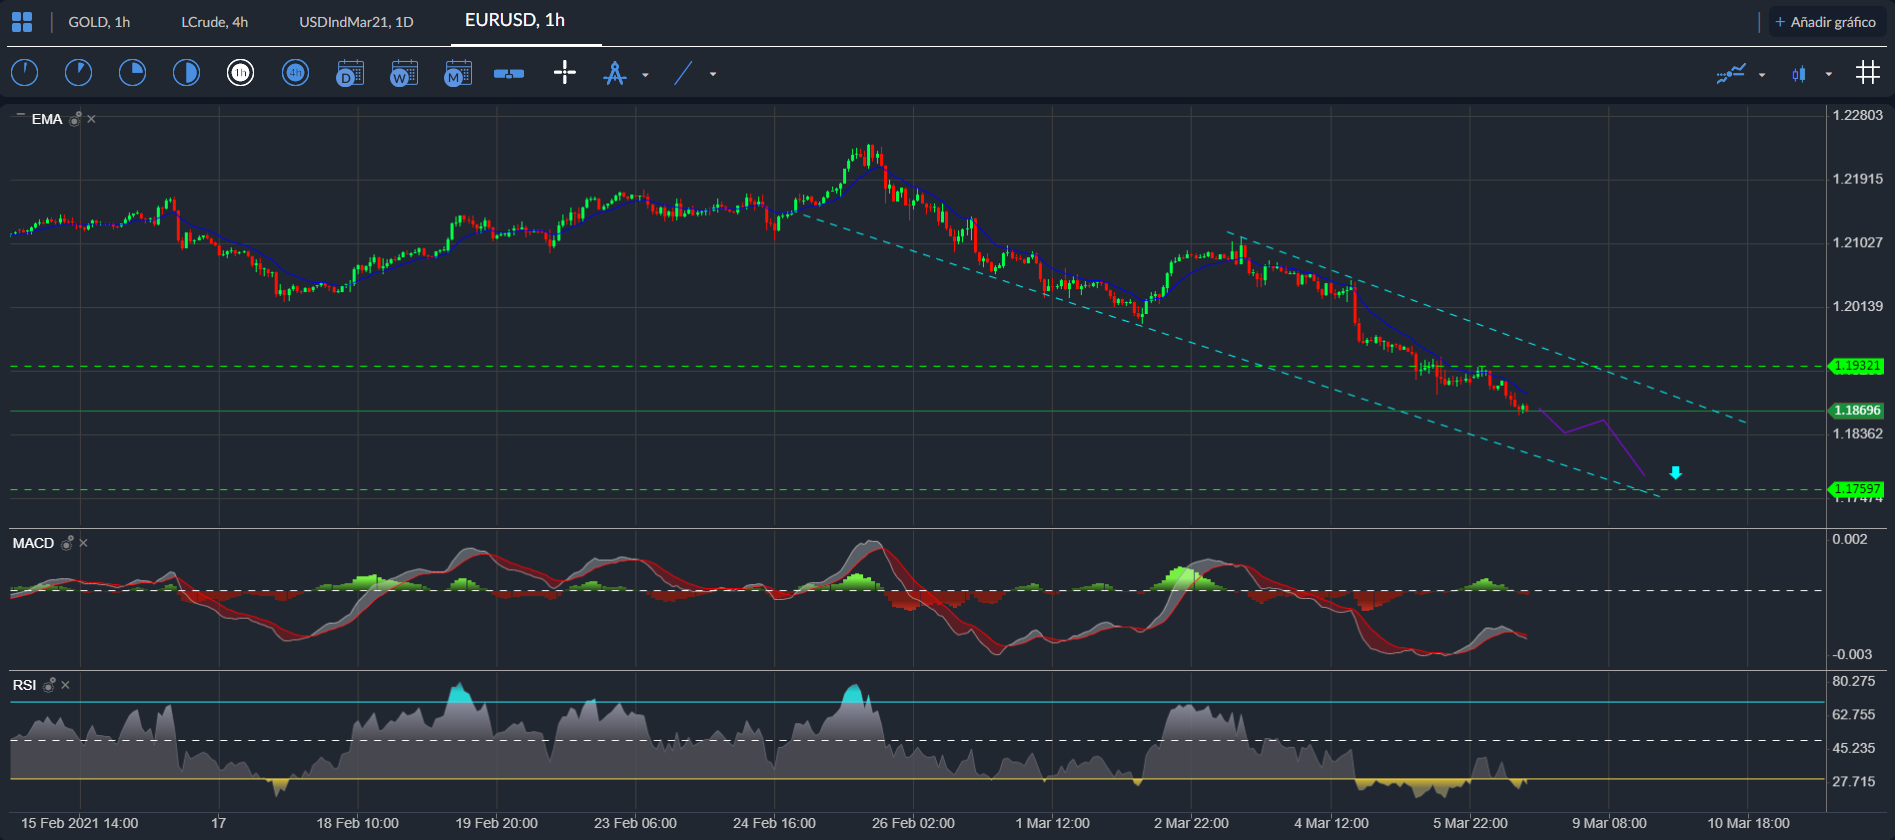Collapse the EMA panel with the minus icon
The height and width of the screenshot is (840, 1895).
19,116
